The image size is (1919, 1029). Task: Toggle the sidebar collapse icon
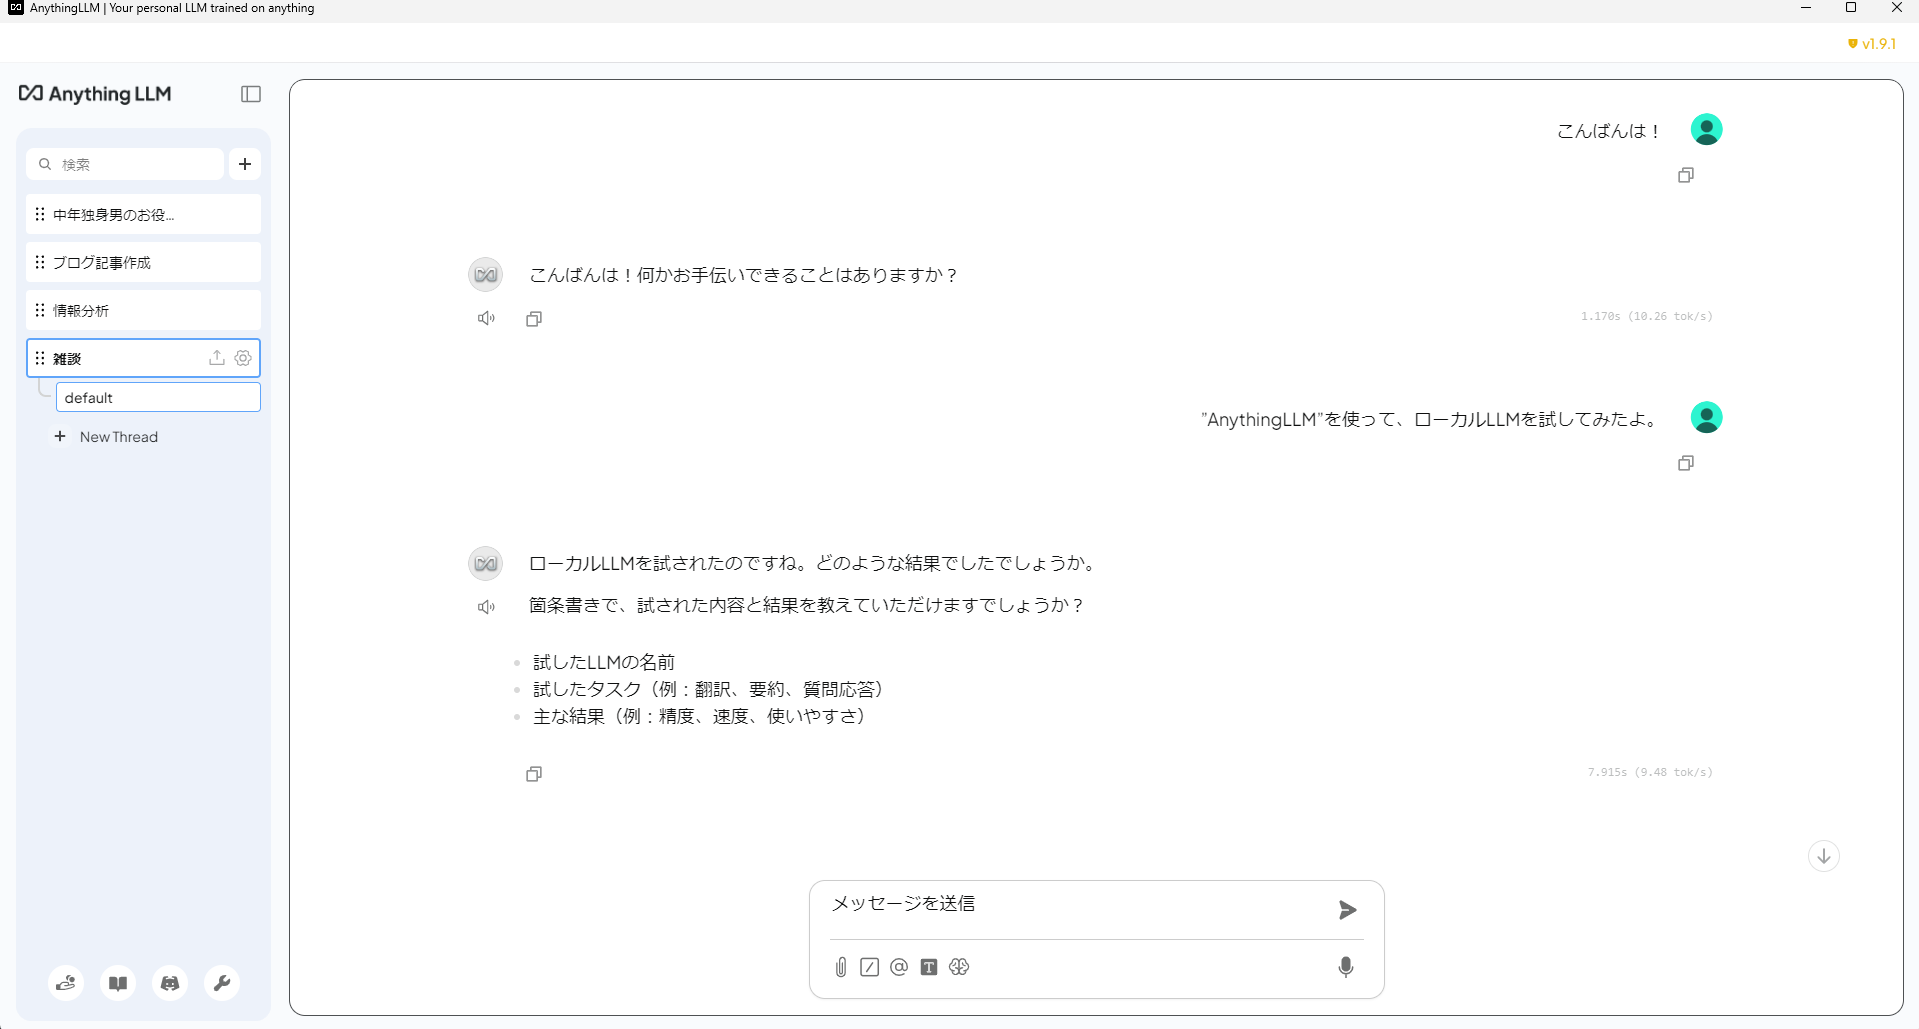click(x=250, y=93)
